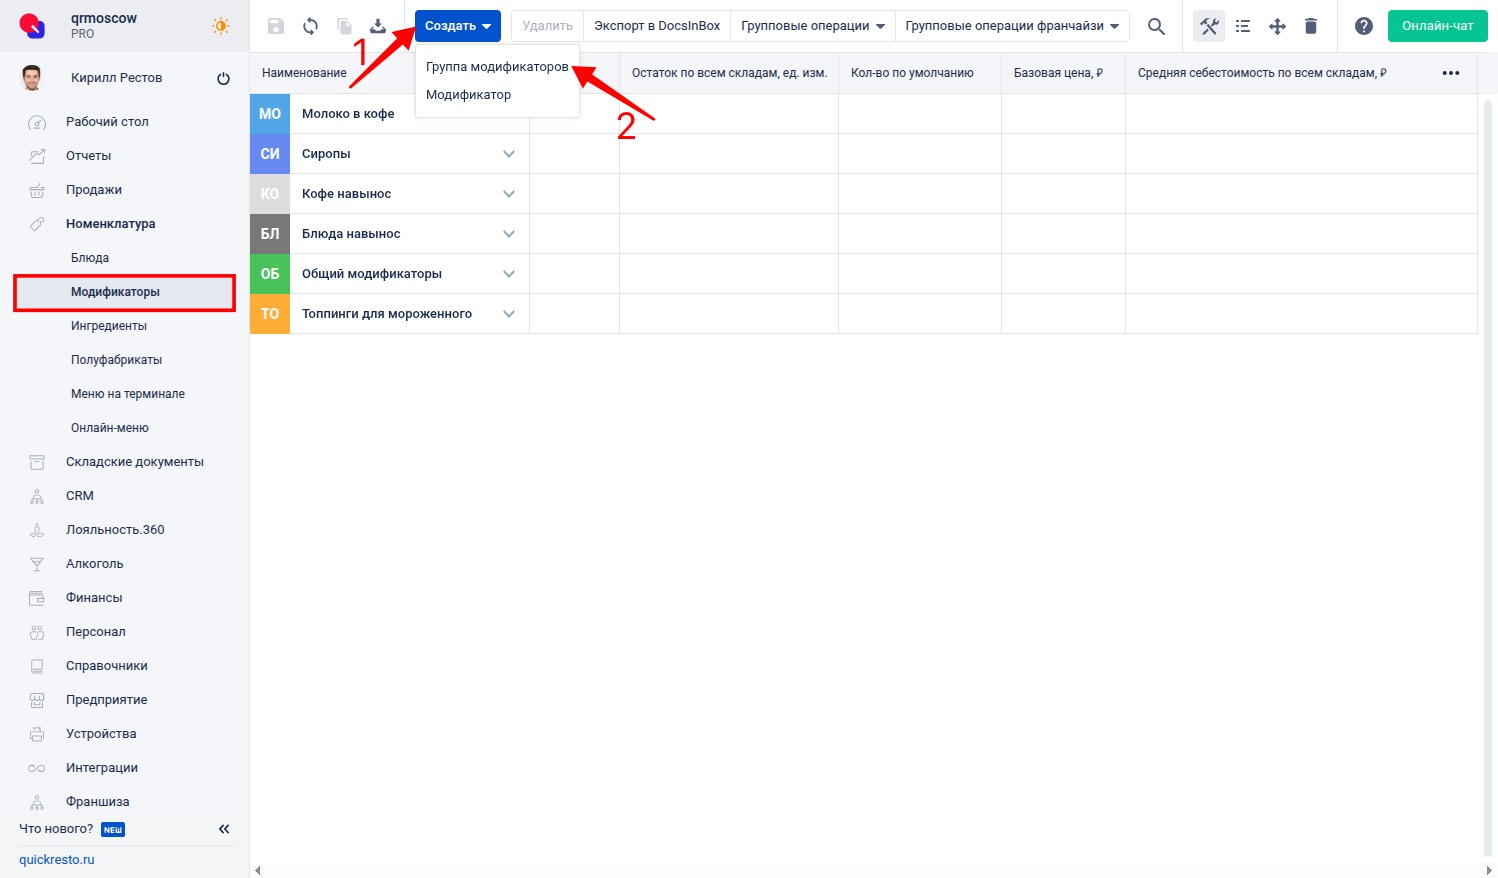Click the МО group color badge
This screenshot has width=1498, height=878.
(x=270, y=114)
